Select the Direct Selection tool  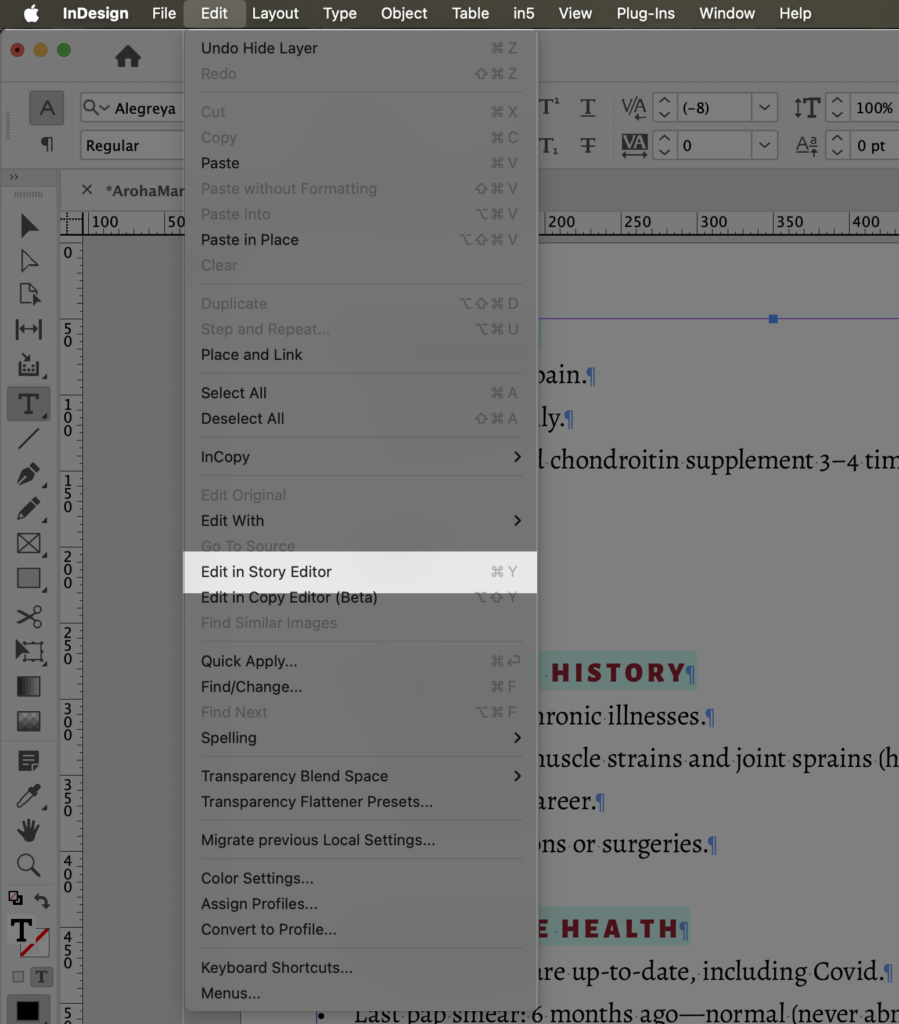[x=29, y=261]
